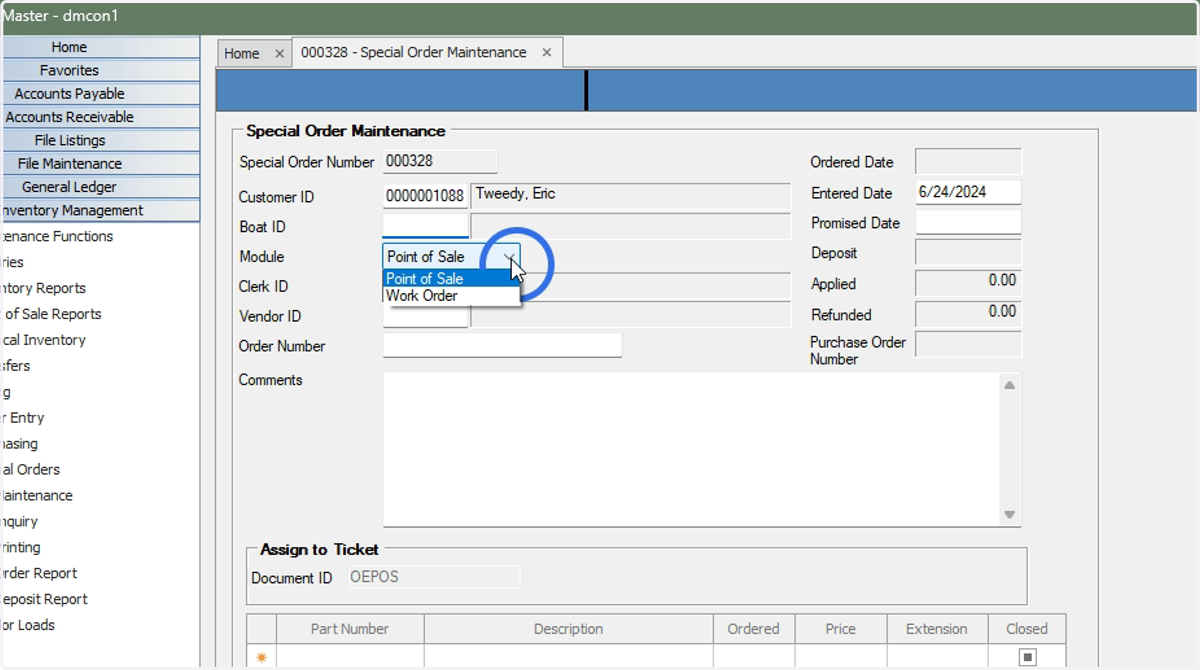Open Loads sidebar item

pos(28,626)
